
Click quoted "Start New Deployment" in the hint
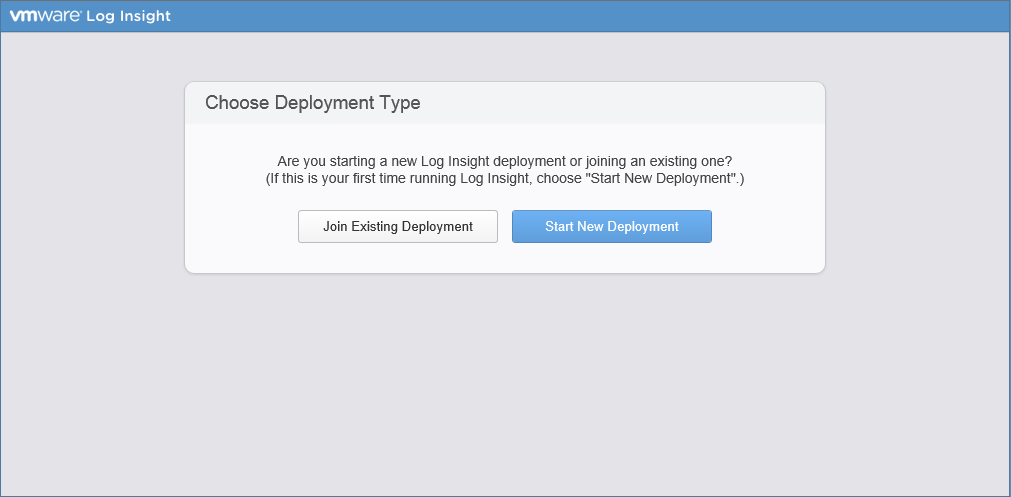(667, 178)
